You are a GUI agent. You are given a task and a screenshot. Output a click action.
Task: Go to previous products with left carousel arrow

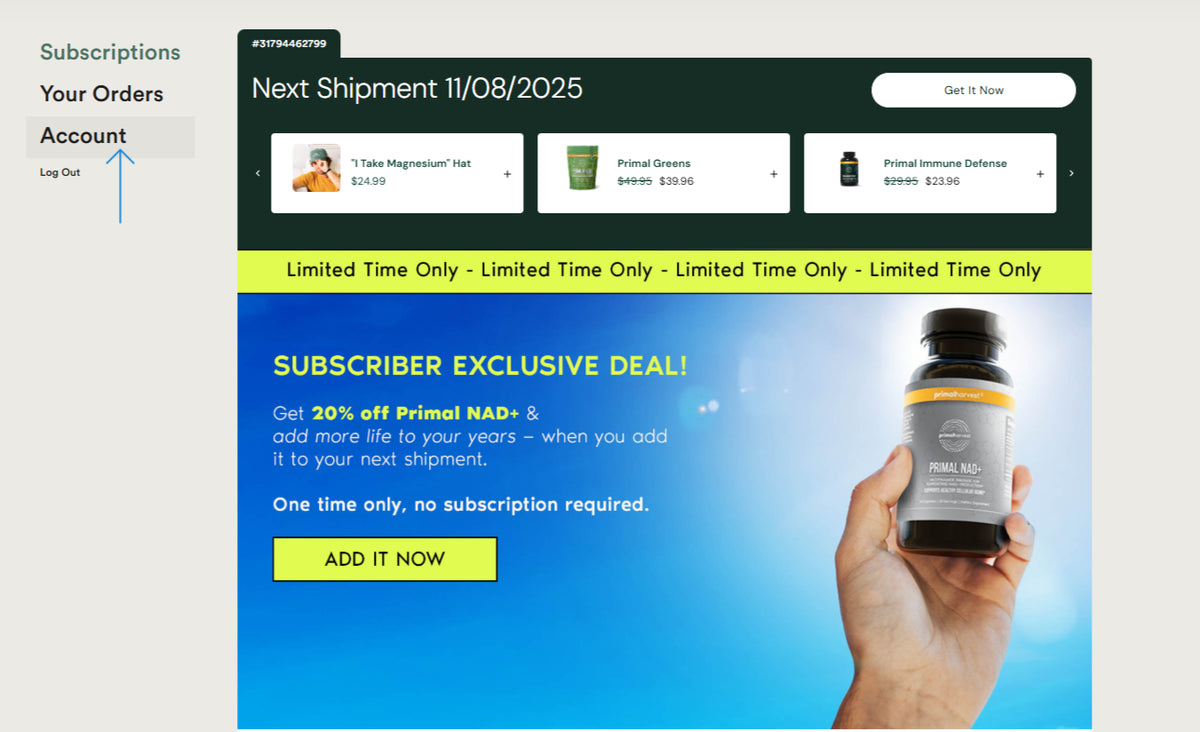tap(258, 173)
